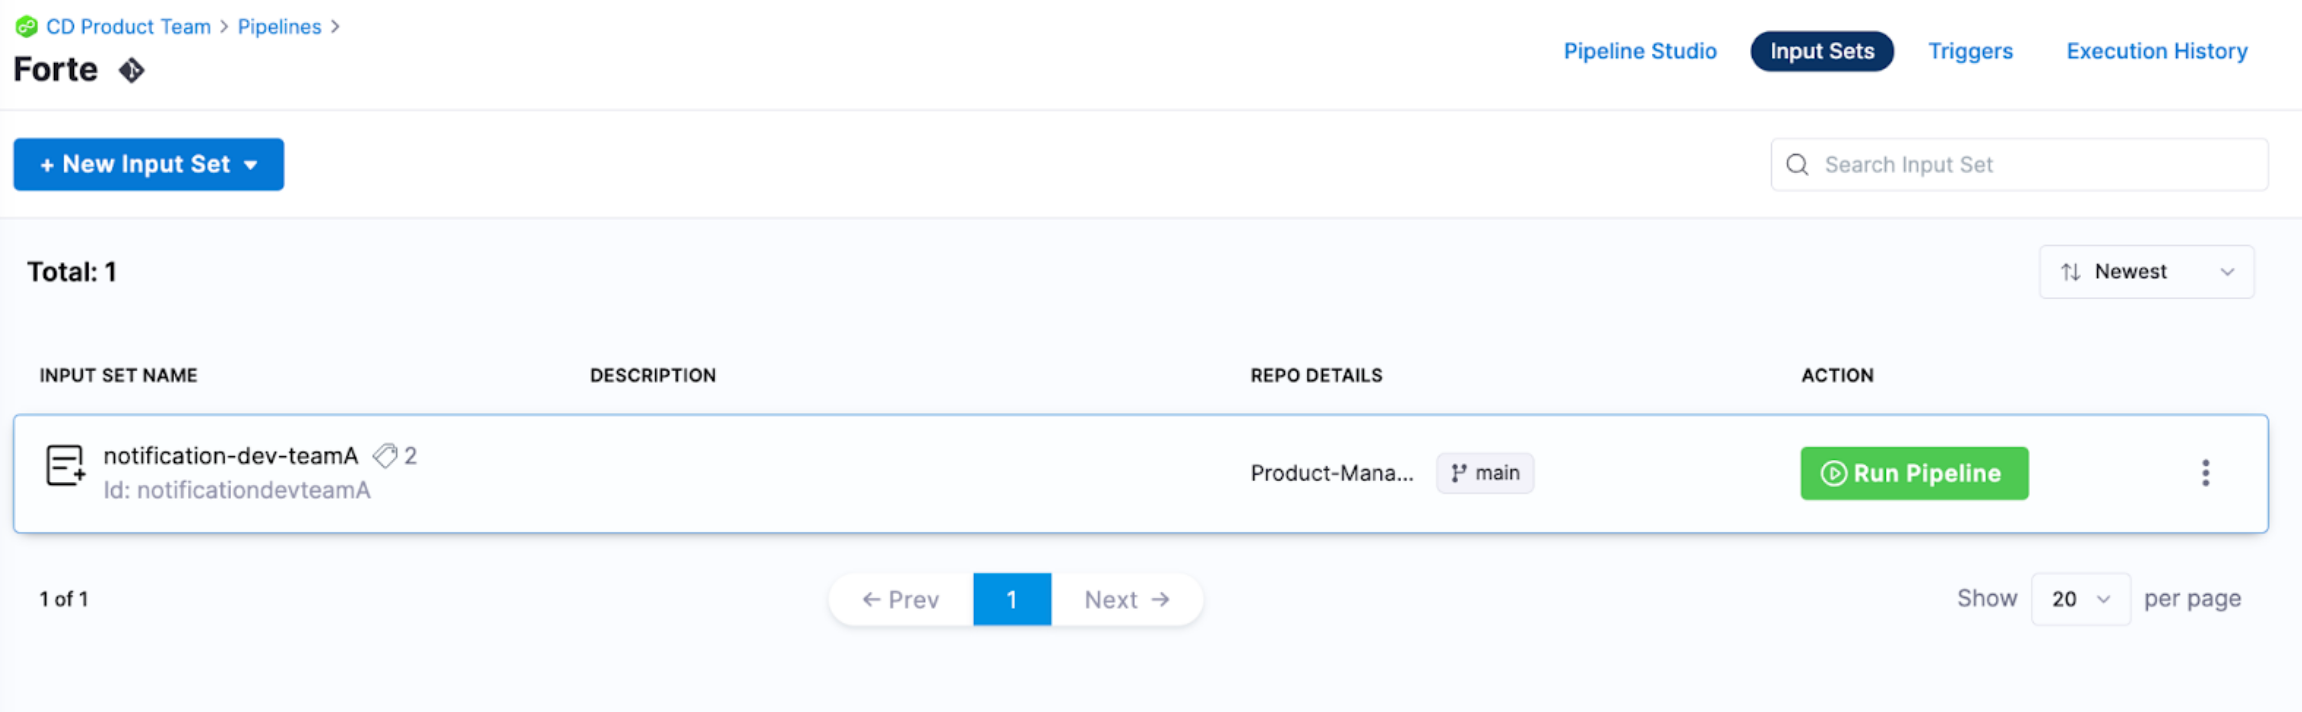
Task: Click the sort arrows icon beside Newest
Action: [2070, 272]
